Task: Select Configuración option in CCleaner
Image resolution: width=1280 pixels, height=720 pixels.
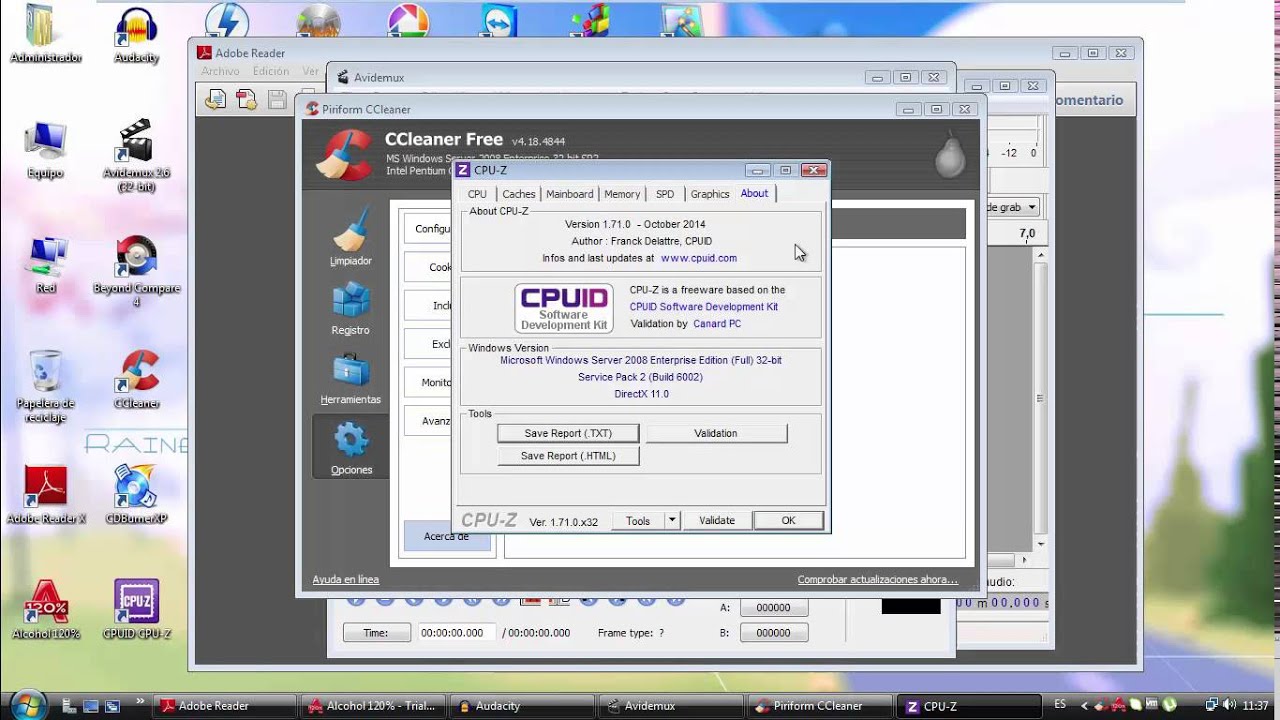Action: pos(429,228)
